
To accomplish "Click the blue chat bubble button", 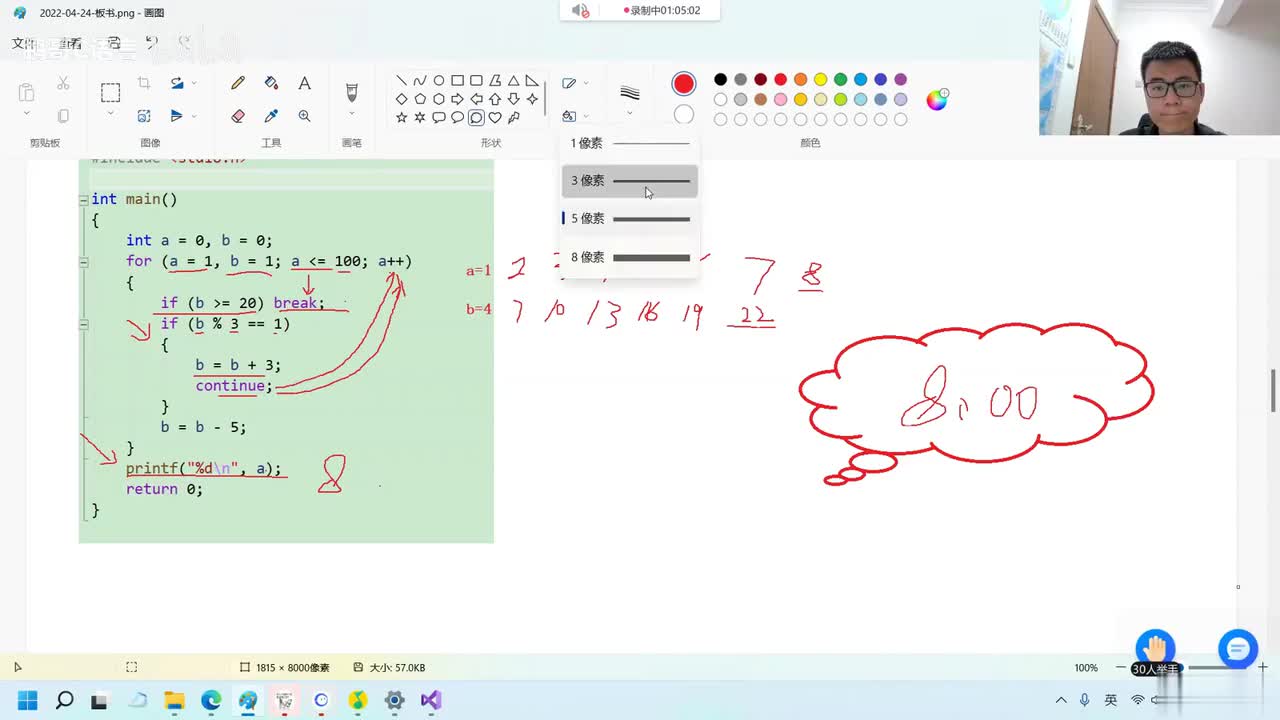I will click(1237, 649).
